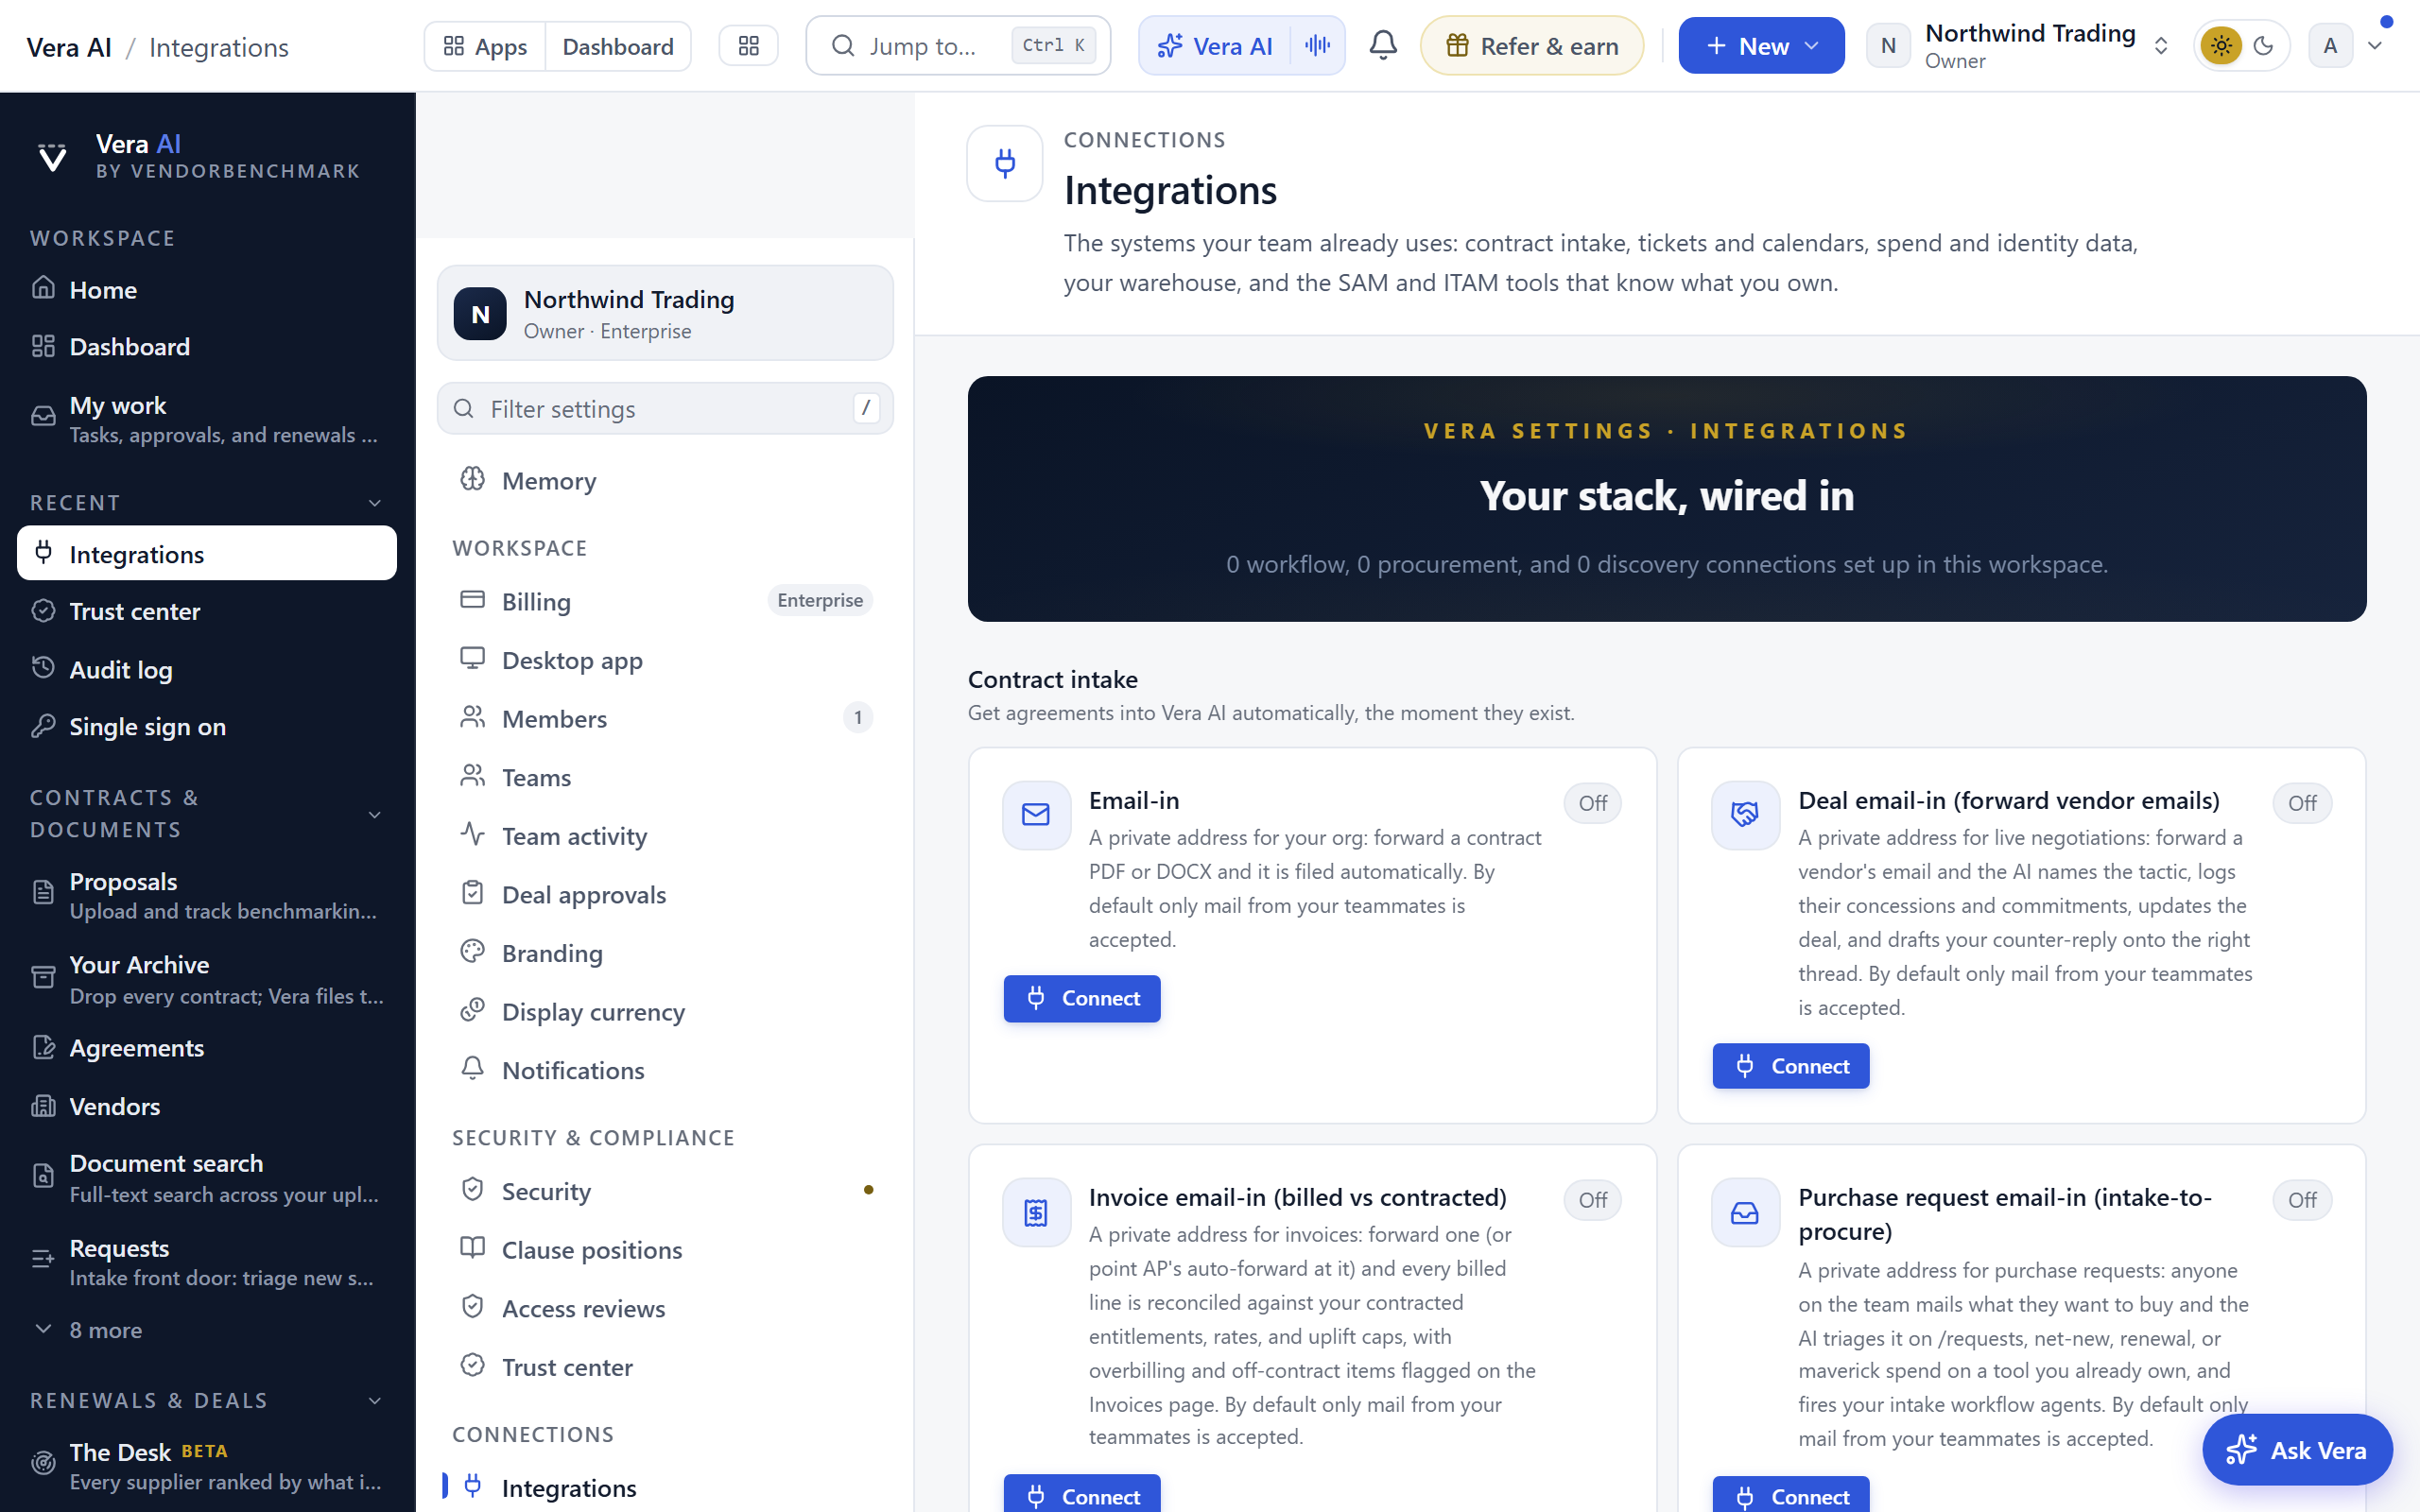
Task: Open Access reviews settings
Action: click(665, 1308)
